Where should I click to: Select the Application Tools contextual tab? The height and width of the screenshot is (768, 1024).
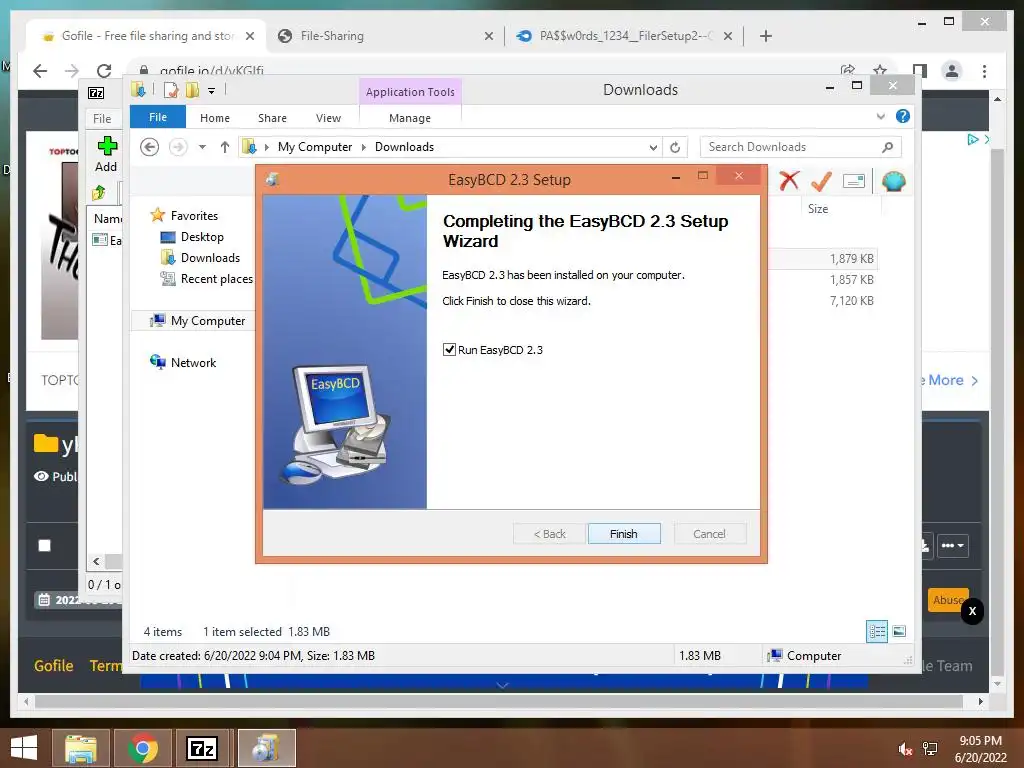click(x=410, y=91)
